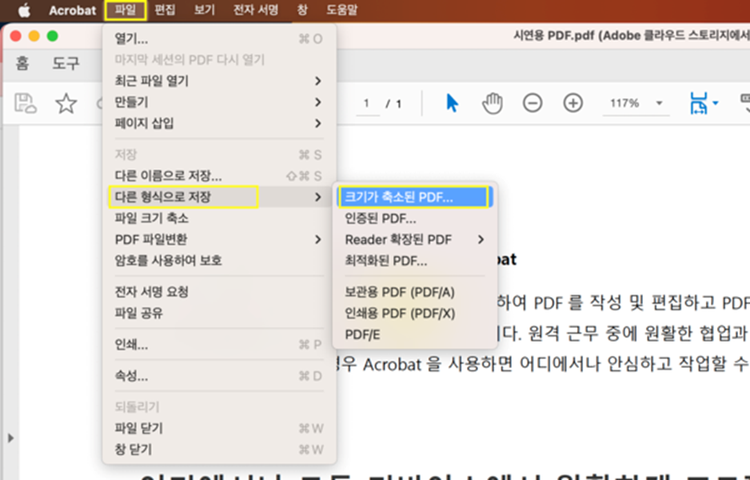Open the 다른 형식으로 저장 submenu

point(219,197)
